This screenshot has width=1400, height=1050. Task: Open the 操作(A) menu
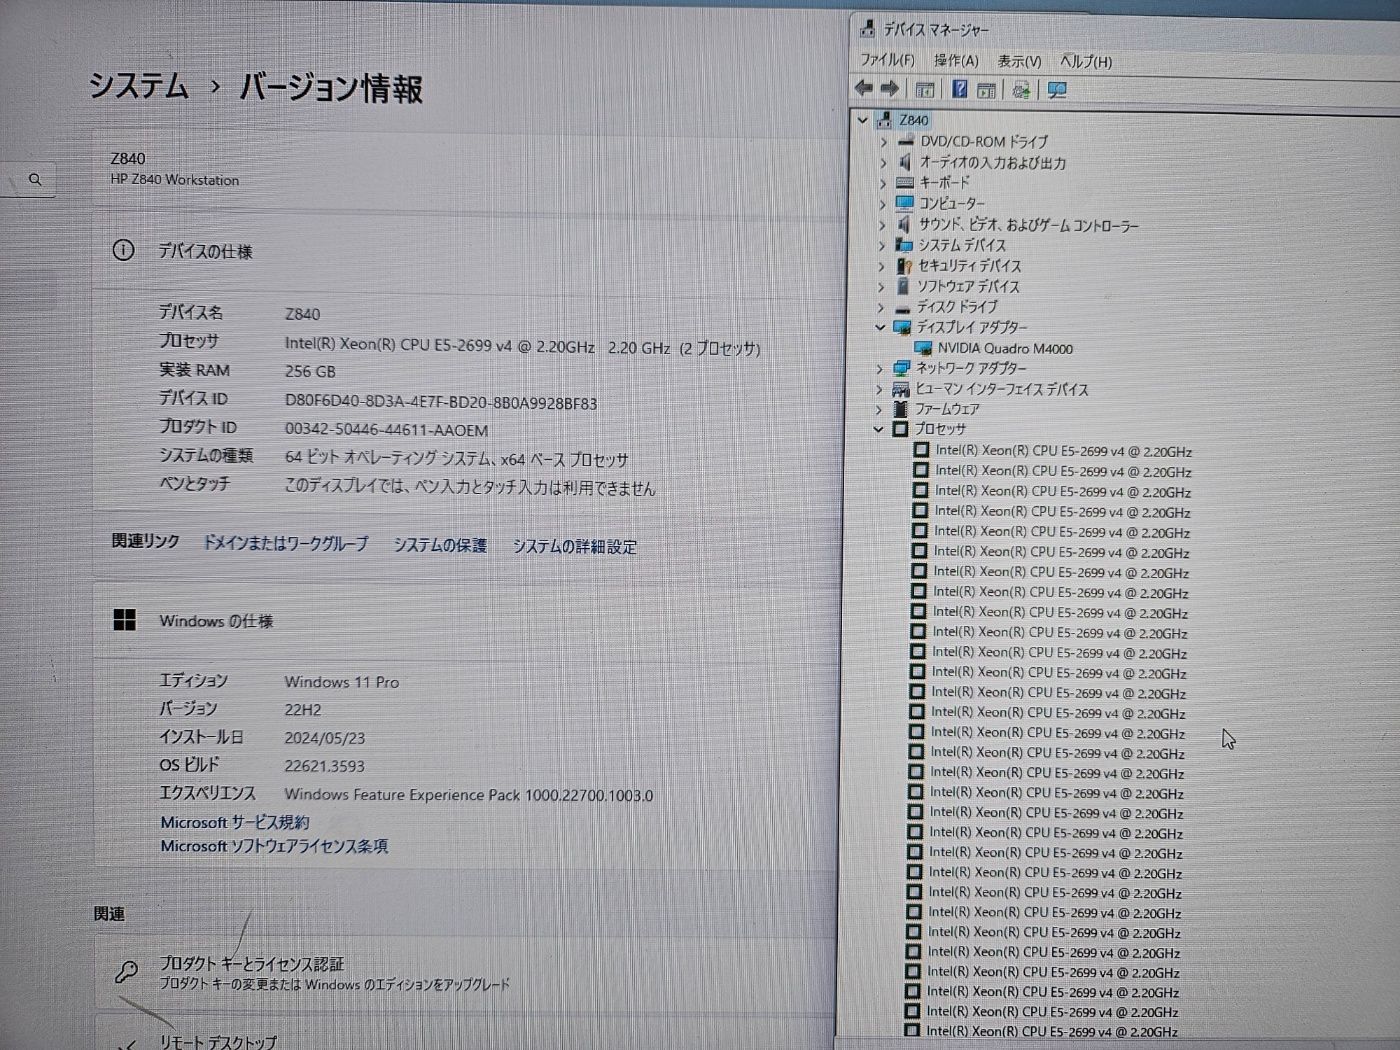click(x=956, y=61)
